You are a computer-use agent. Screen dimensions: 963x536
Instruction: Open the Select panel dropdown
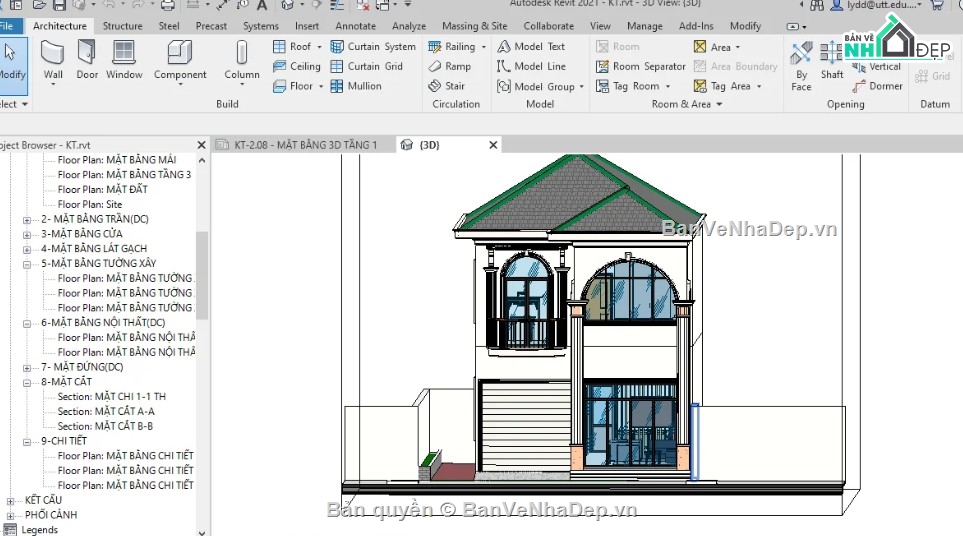pyautogui.click(x=25, y=104)
